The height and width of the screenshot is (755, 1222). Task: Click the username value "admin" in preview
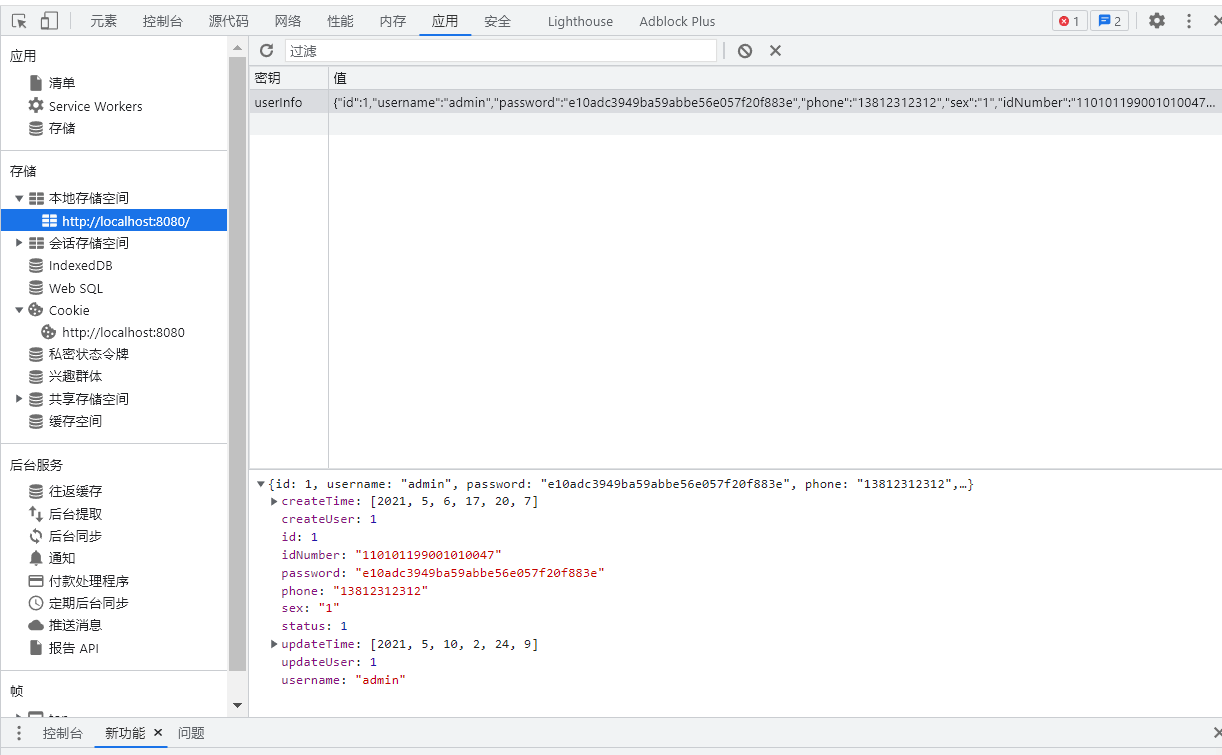(x=380, y=680)
